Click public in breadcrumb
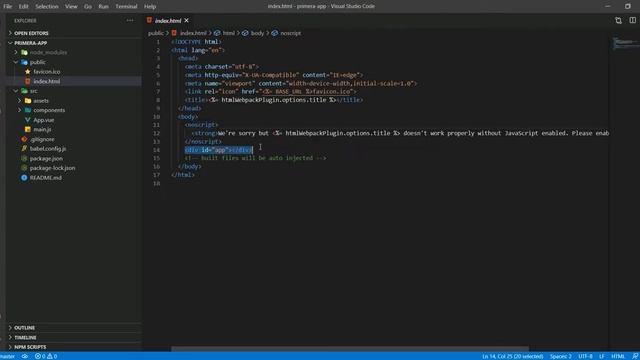Viewport: 640px width, 360px height. click(x=156, y=33)
